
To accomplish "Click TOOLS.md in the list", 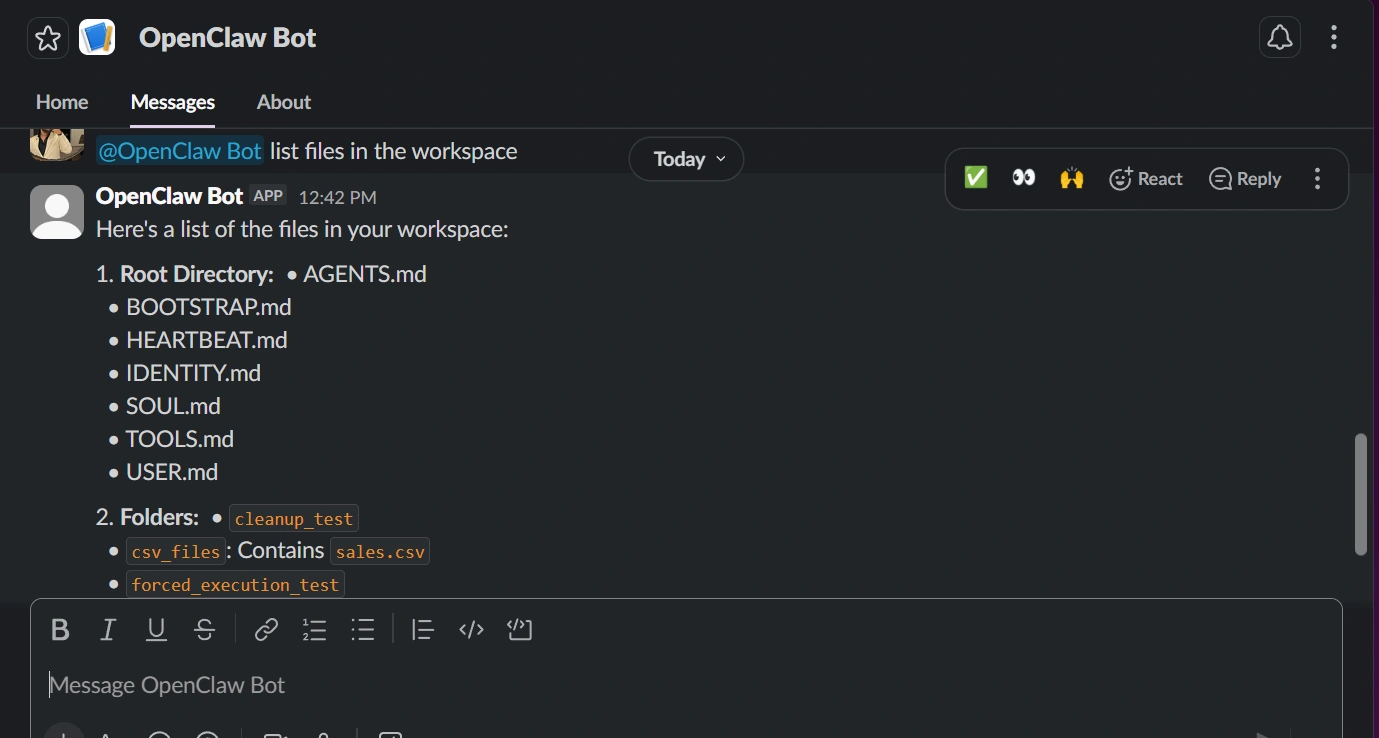I will tap(180, 439).
